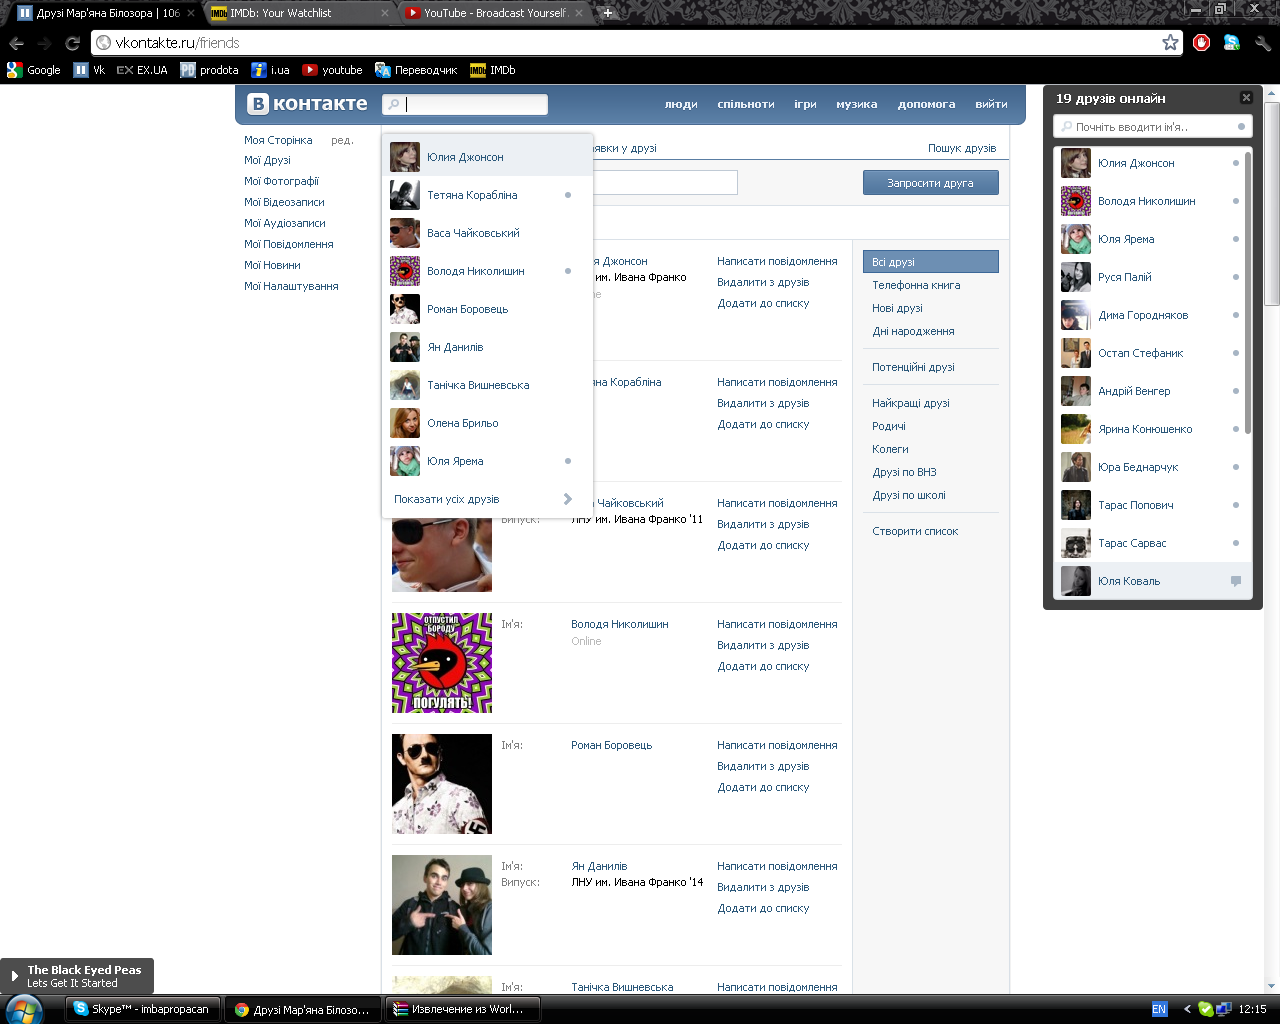Select Васа Чайковський in the search dropdown
Viewport: 1280px width, 1024px height.
click(487, 233)
